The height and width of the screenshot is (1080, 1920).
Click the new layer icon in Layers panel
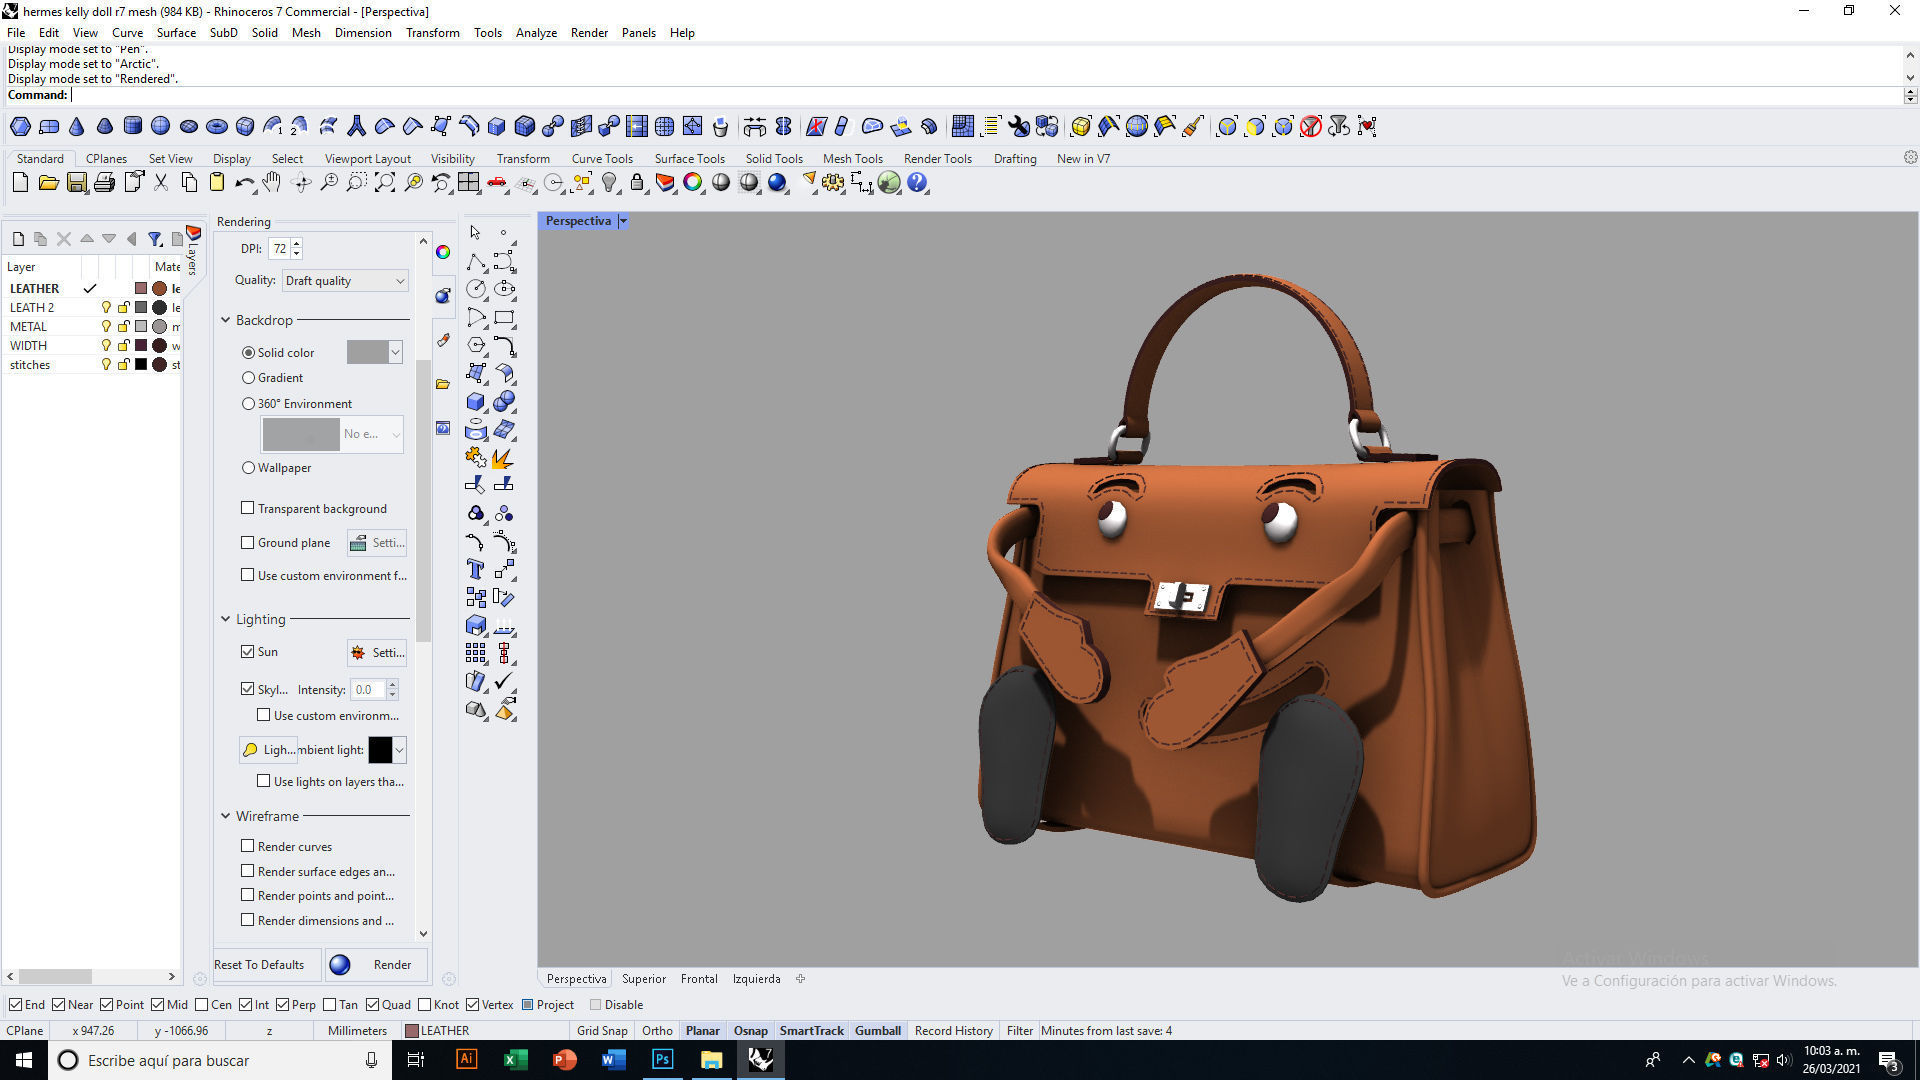(18, 239)
